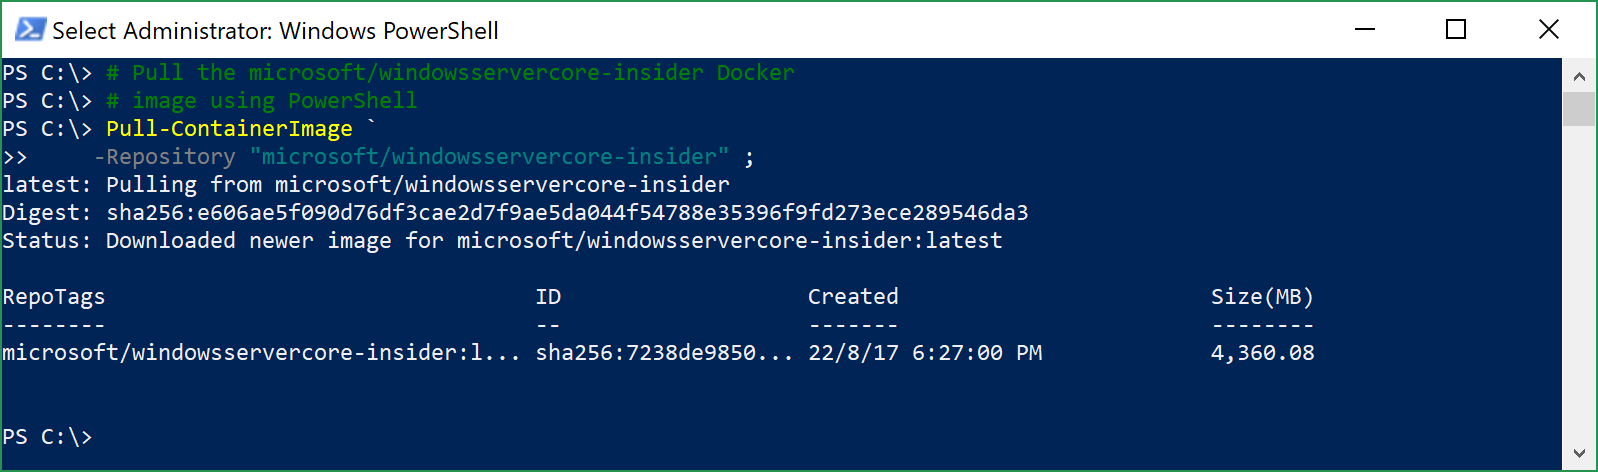Image resolution: width=1598 pixels, height=472 pixels.
Task: Click the last empty PS C:\> prompt
Action: click(47, 437)
